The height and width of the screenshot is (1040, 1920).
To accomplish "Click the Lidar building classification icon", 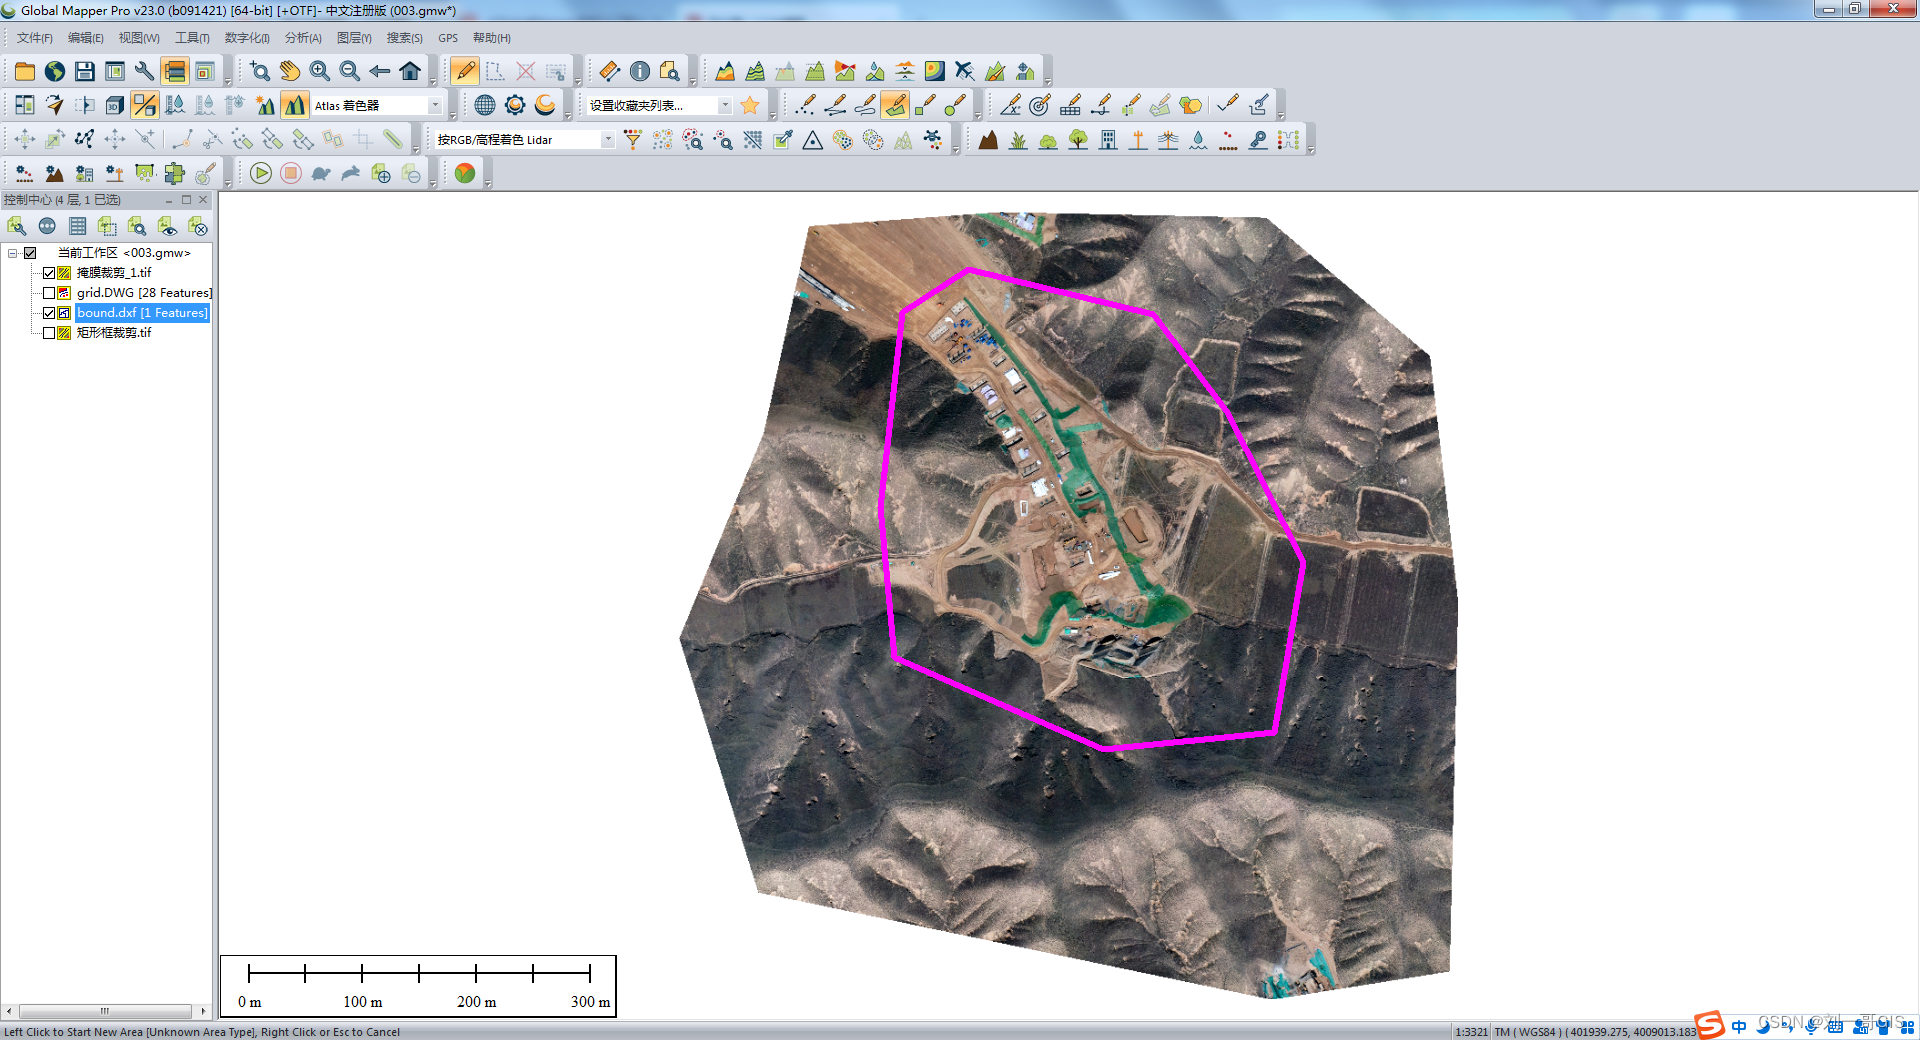I will tap(1108, 140).
